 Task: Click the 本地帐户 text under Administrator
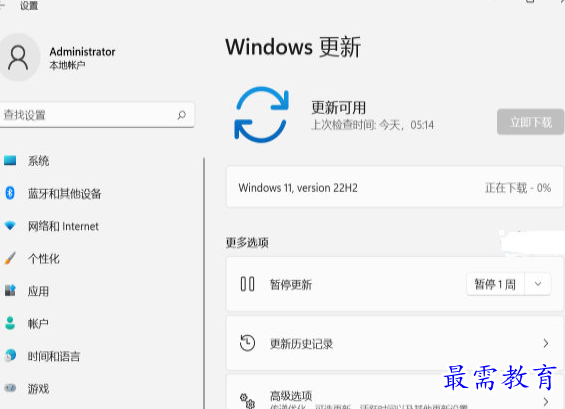point(67,65)
